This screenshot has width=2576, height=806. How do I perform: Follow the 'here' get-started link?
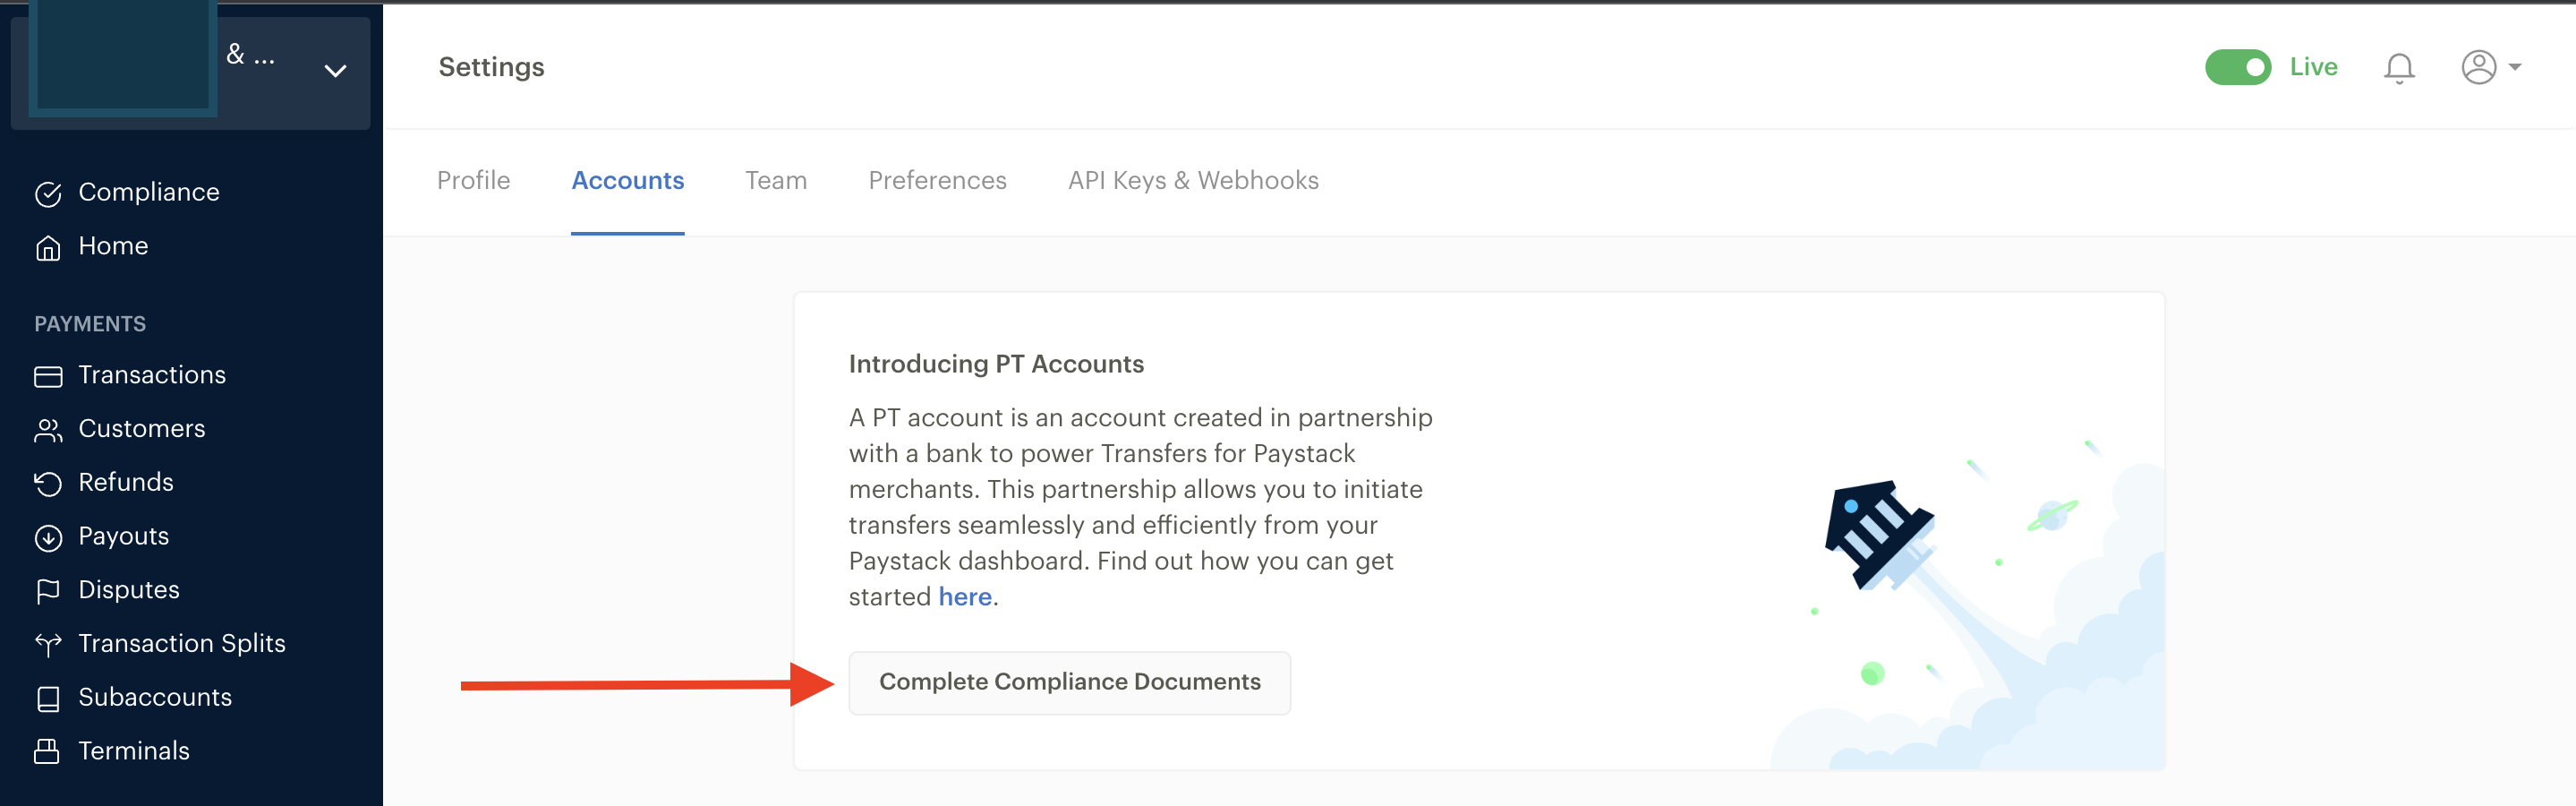[x=965, y=597]
